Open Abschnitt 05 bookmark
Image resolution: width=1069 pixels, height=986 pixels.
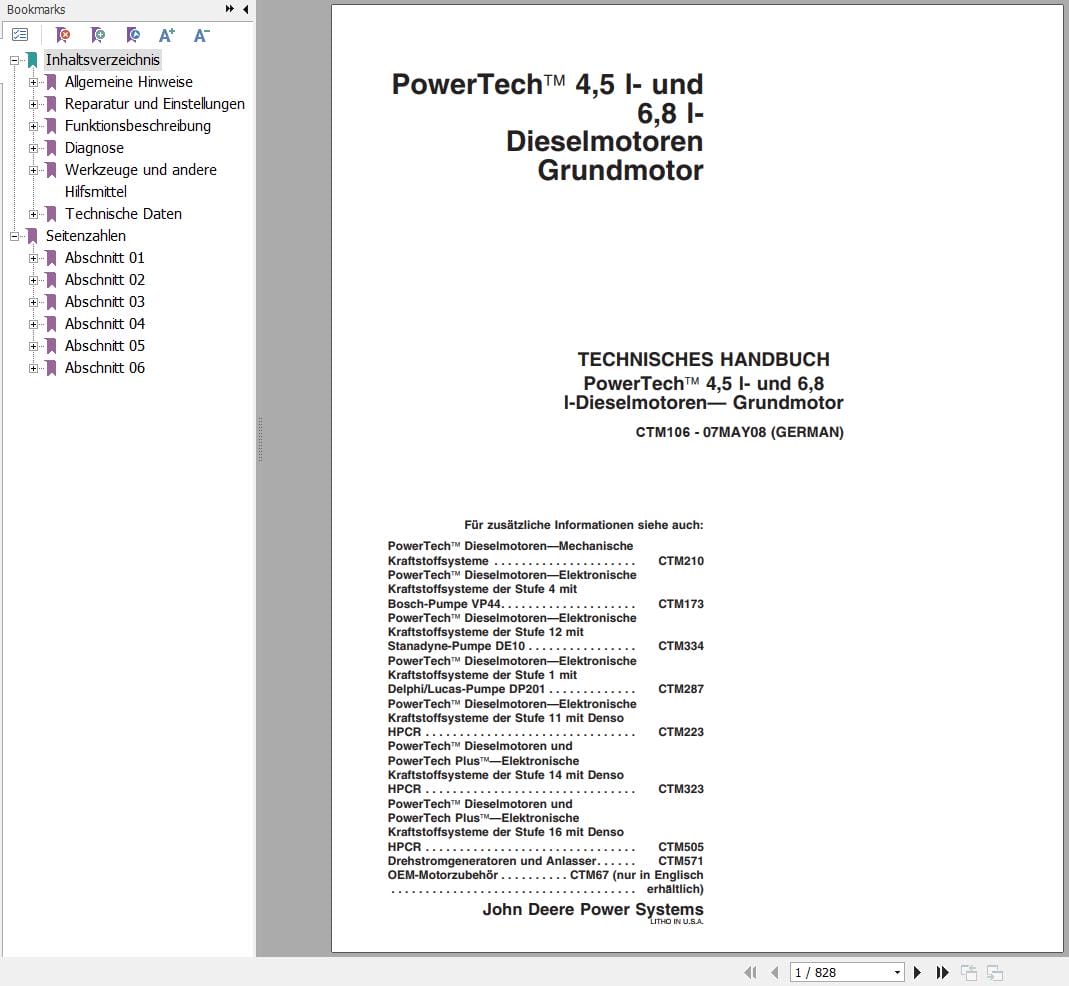click(104, 346)
